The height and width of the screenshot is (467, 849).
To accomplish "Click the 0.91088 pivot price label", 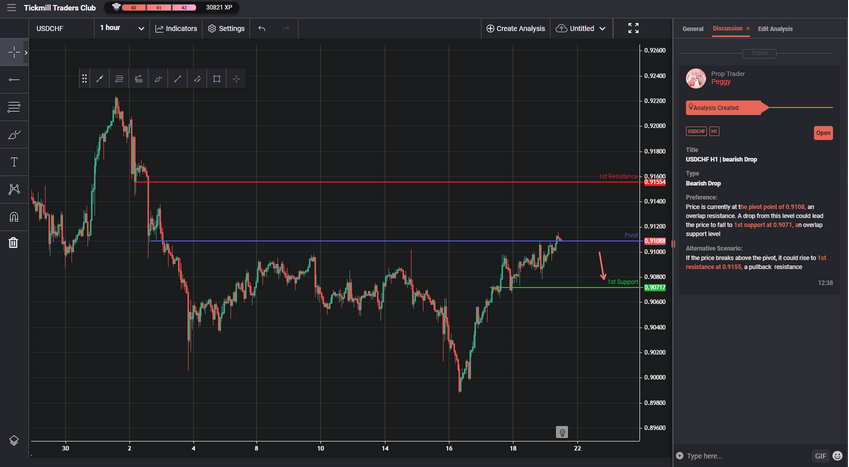I will point(655,241).
